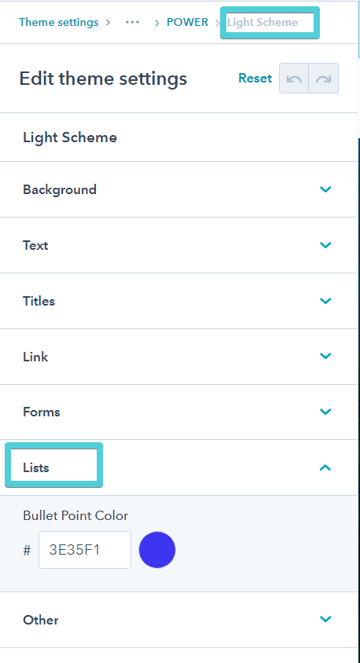Screen dimensions: 360x663
Task: Click the Light Scheme breadcrumb
Action: [x=262, y=22]
